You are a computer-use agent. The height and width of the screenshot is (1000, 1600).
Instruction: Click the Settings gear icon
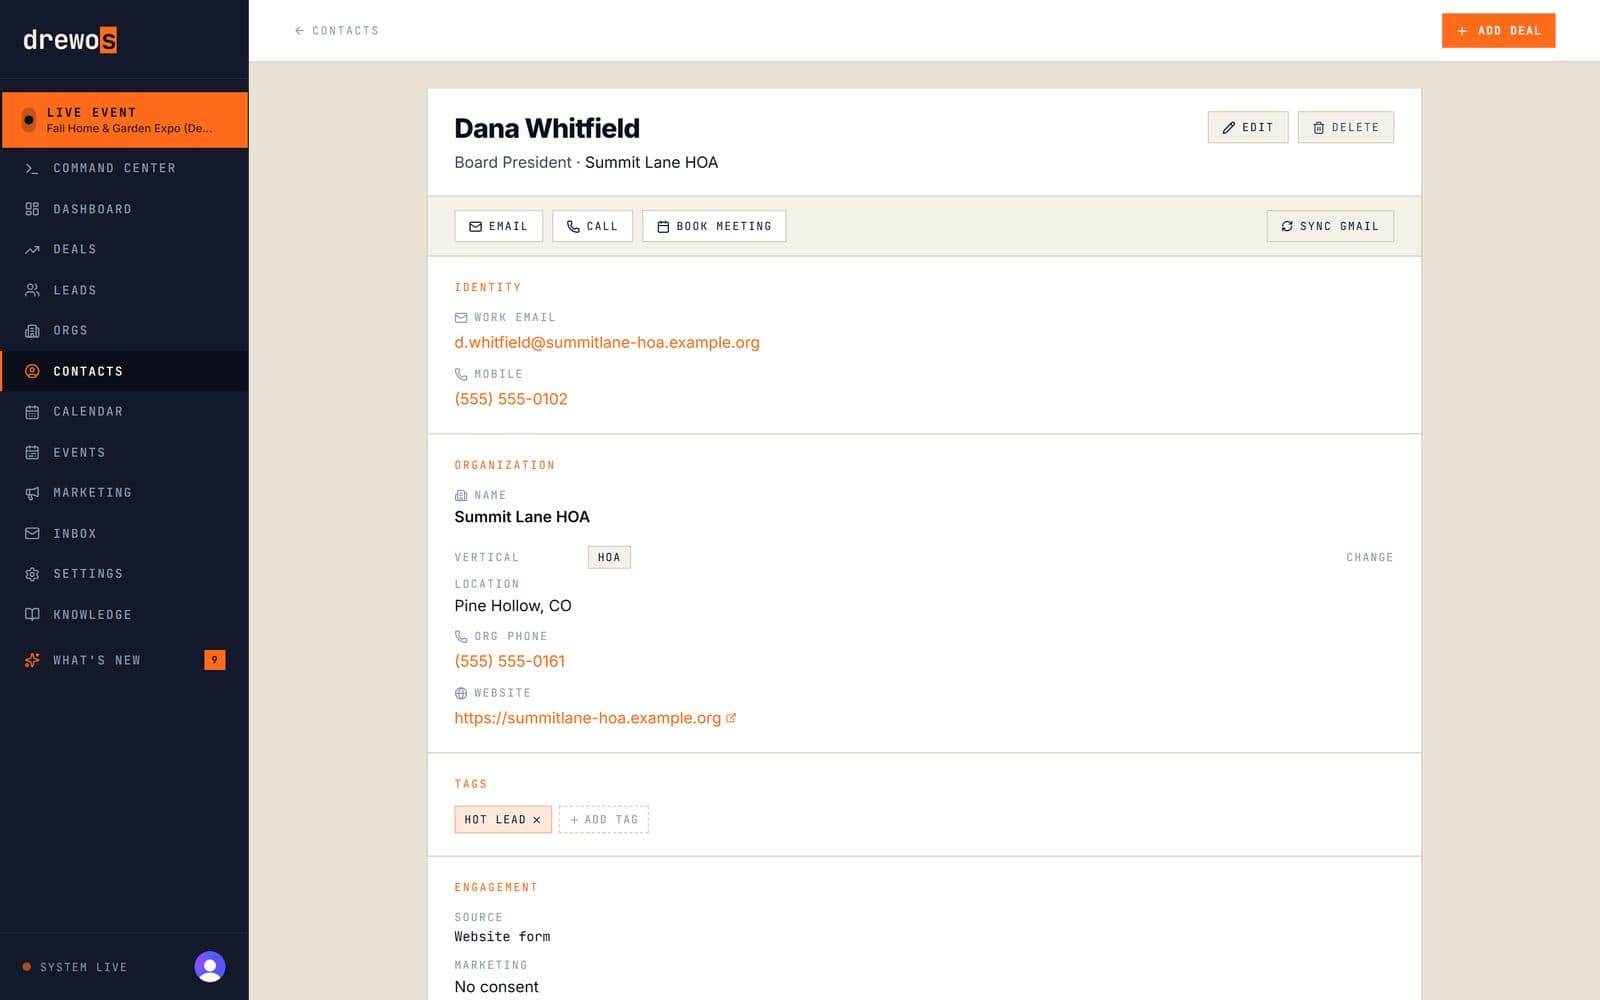click(32, 574)
